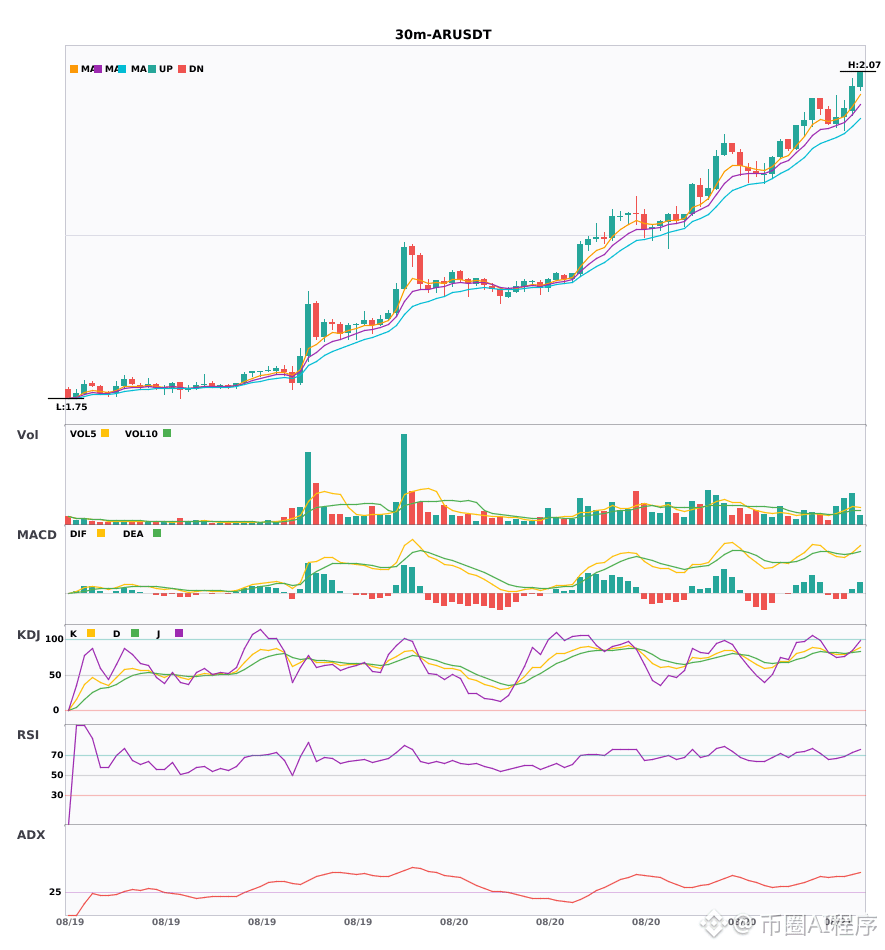Click the 50 axis value in KDJ
885x950 pixels.
55,675
